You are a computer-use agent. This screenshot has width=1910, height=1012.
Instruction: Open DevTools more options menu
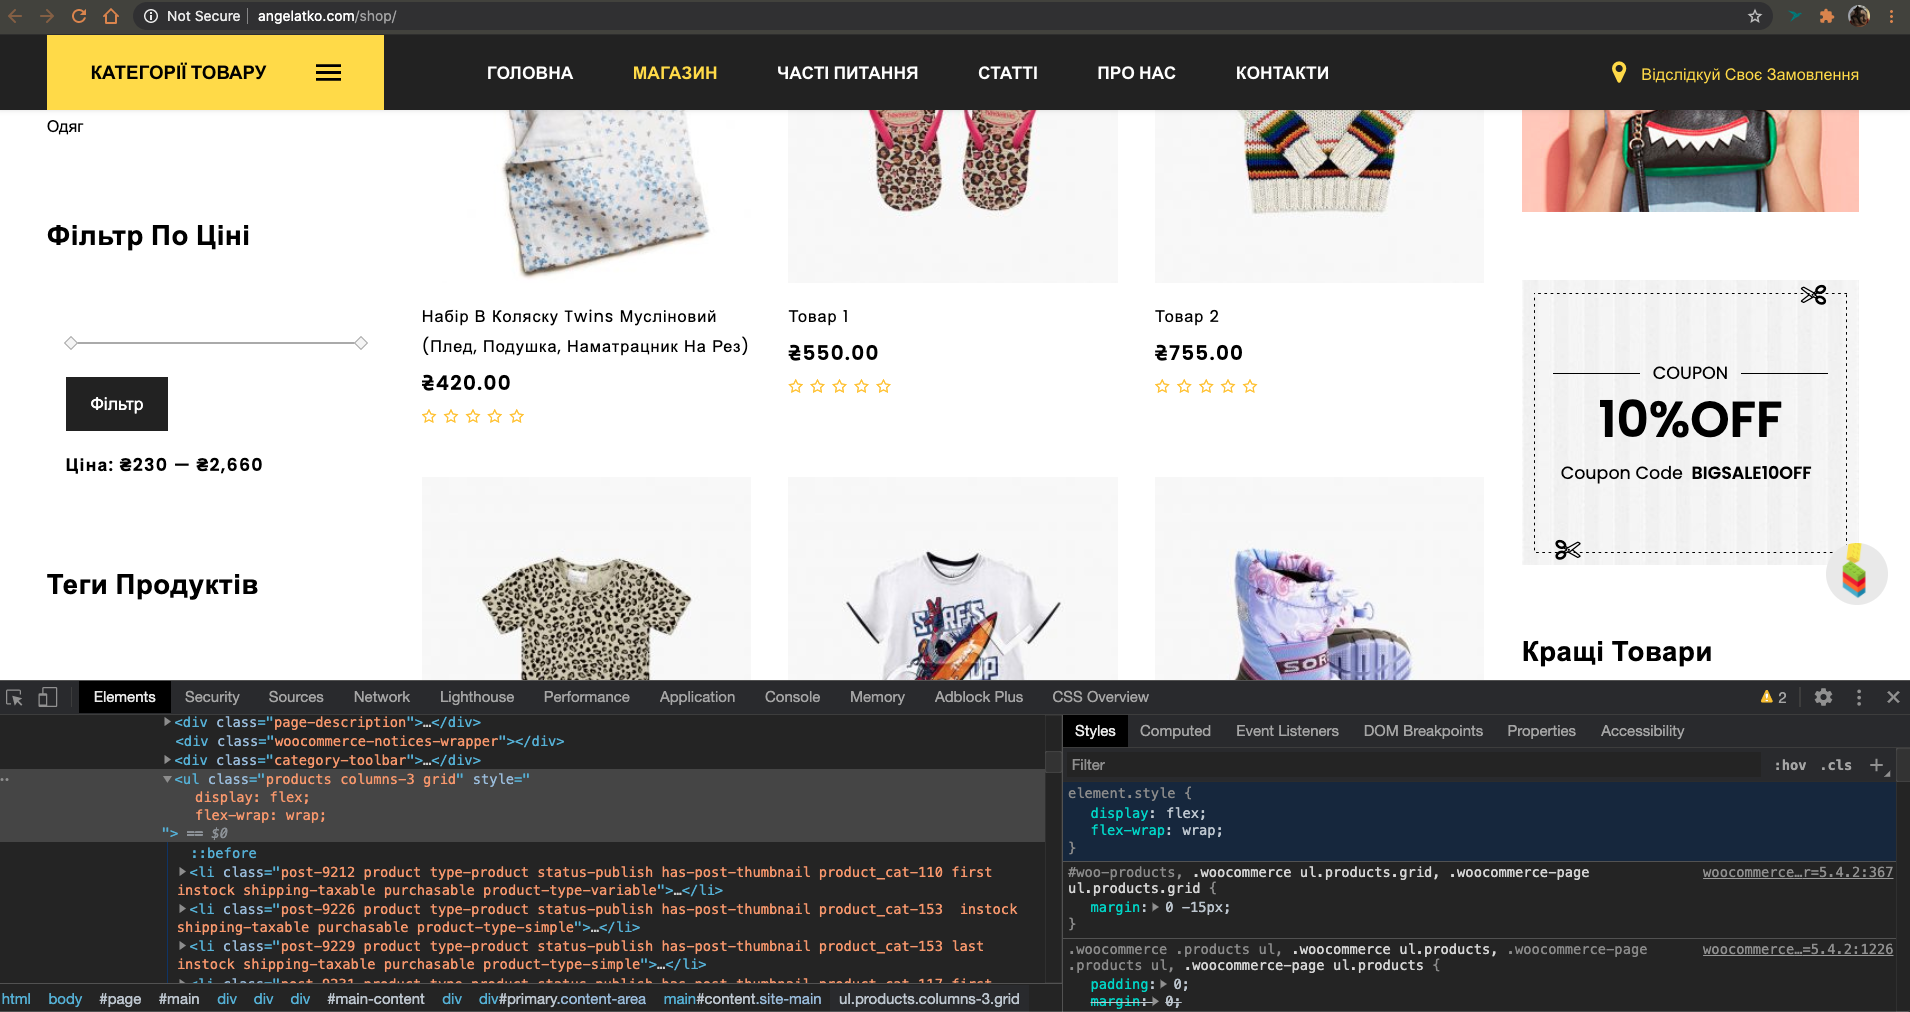(x=1859, y=697)
